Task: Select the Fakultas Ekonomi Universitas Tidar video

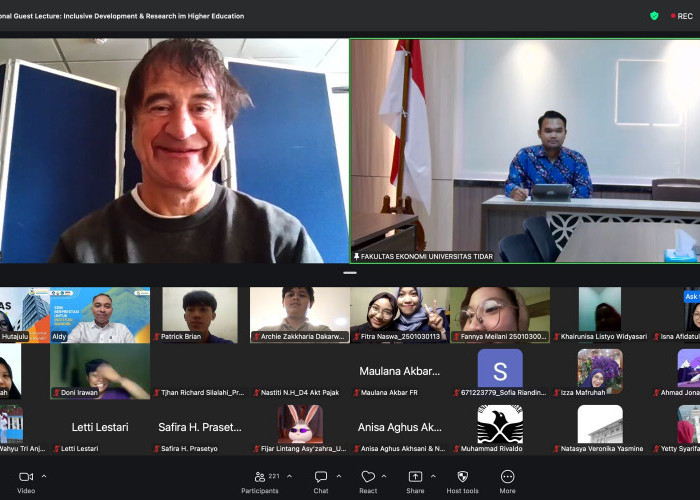Action: click(525, 151)
